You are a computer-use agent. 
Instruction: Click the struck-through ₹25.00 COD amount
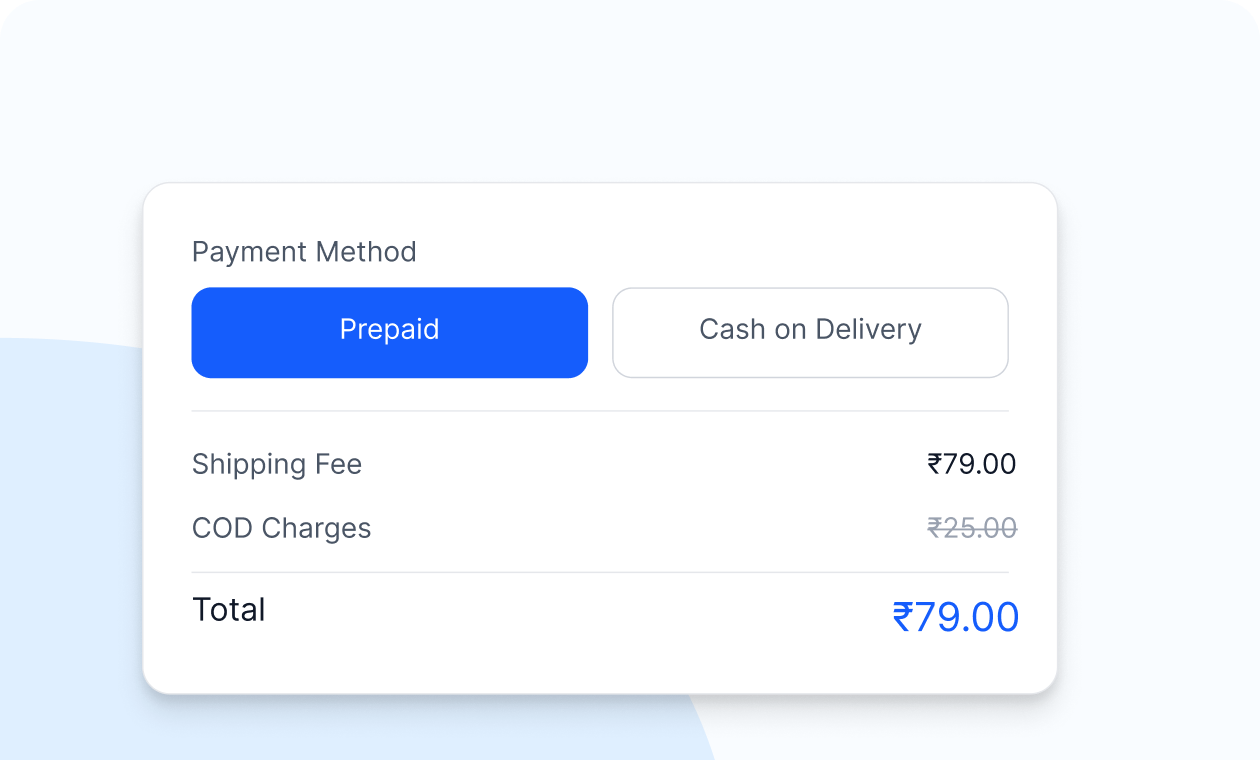tap(972, 528)
